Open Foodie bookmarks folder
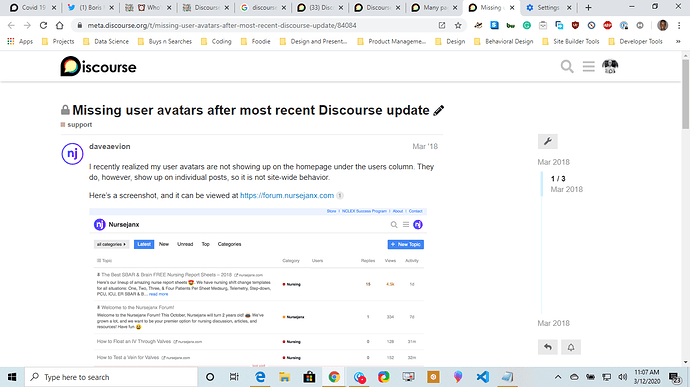Screen dimensions: 690x387 pyautogui.click(x=256, y=41)
